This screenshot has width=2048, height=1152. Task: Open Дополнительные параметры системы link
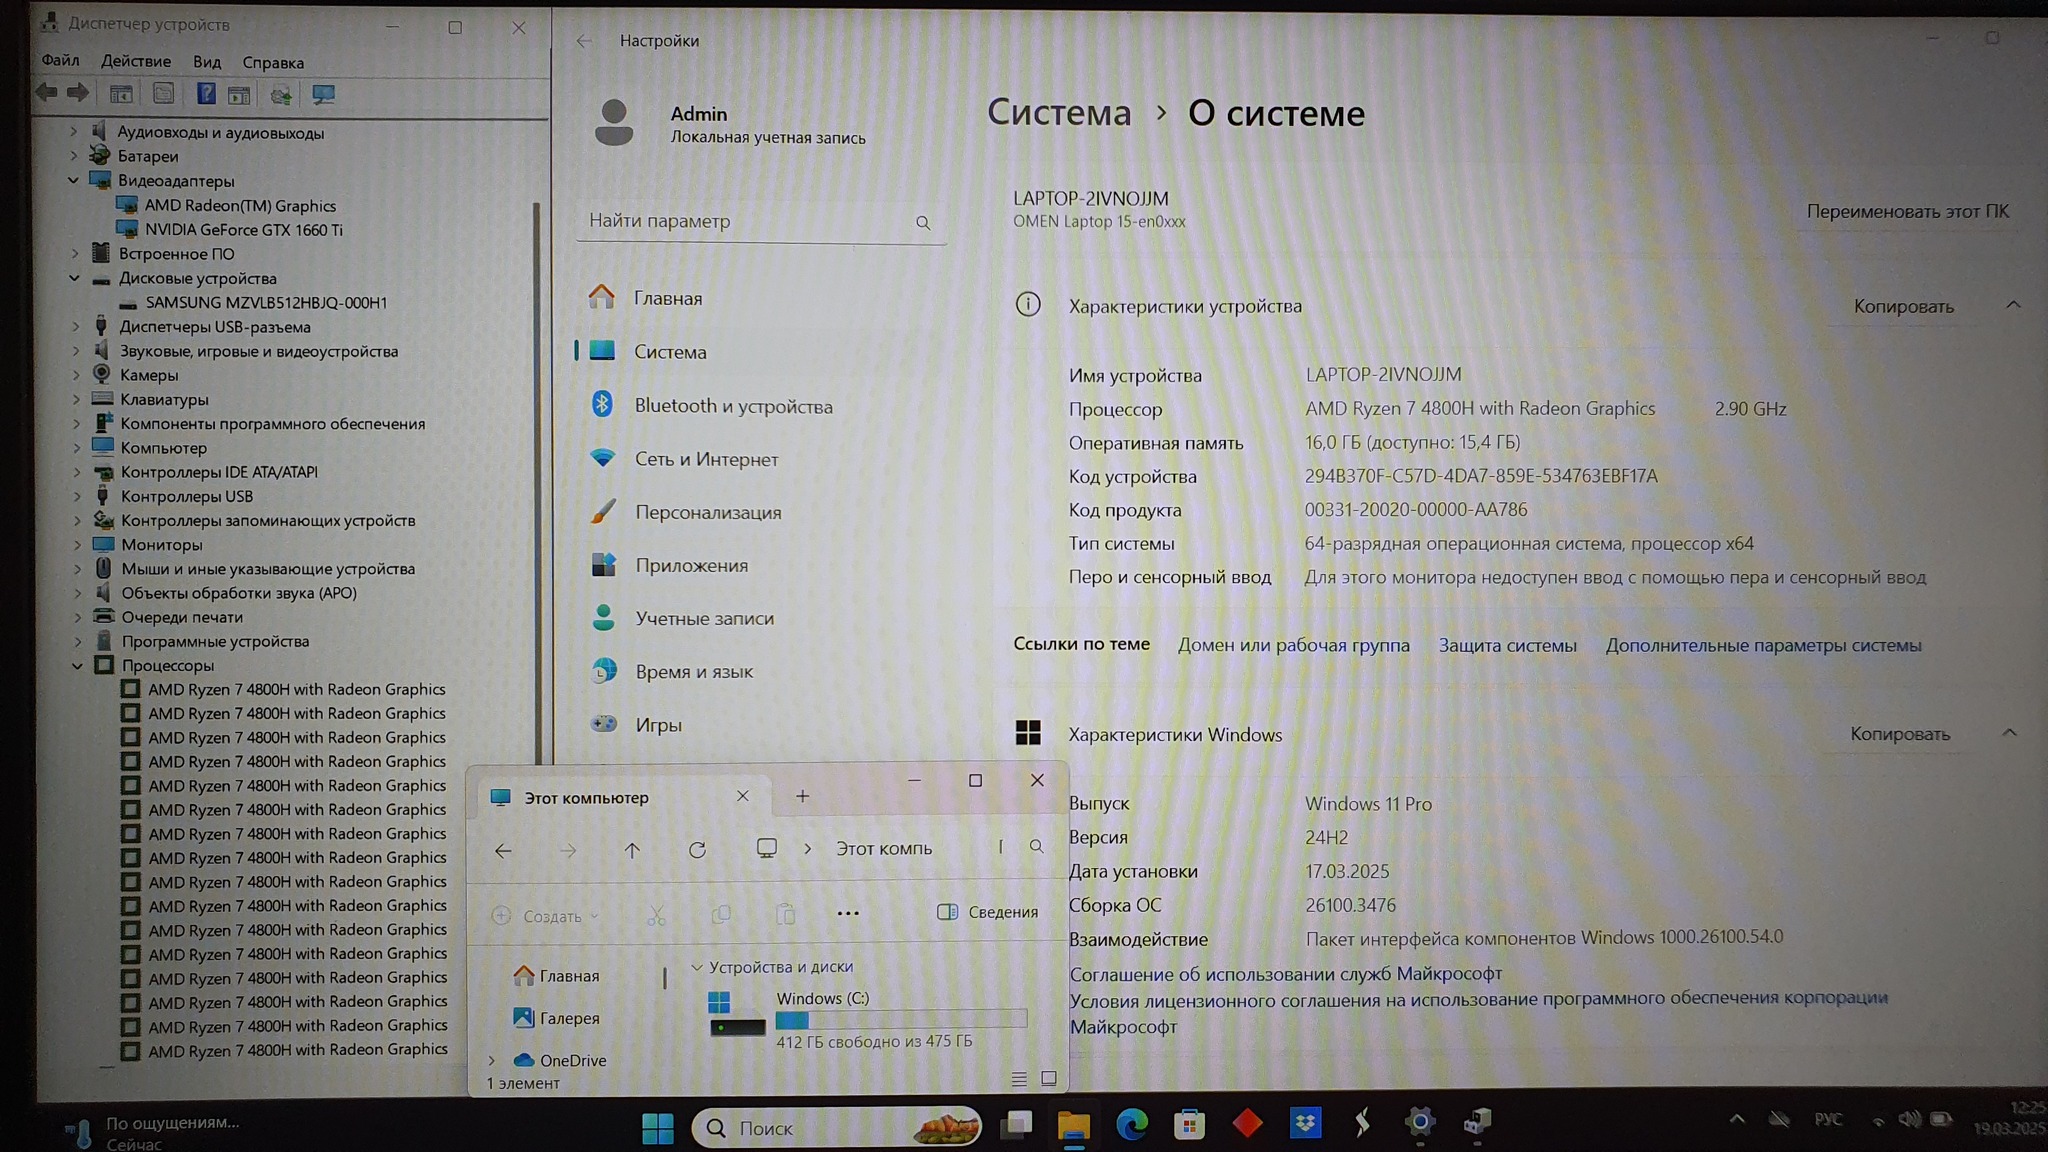pos(1763,646)
